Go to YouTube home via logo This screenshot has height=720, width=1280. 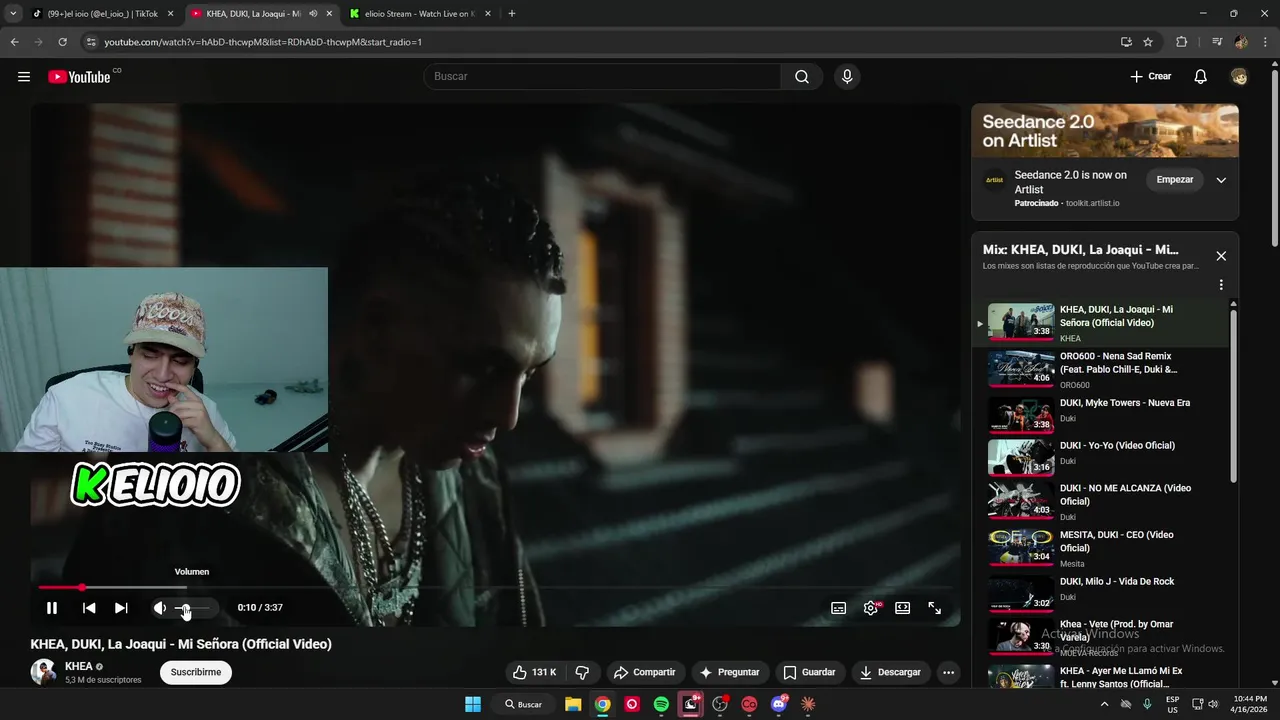coord(79,77)
